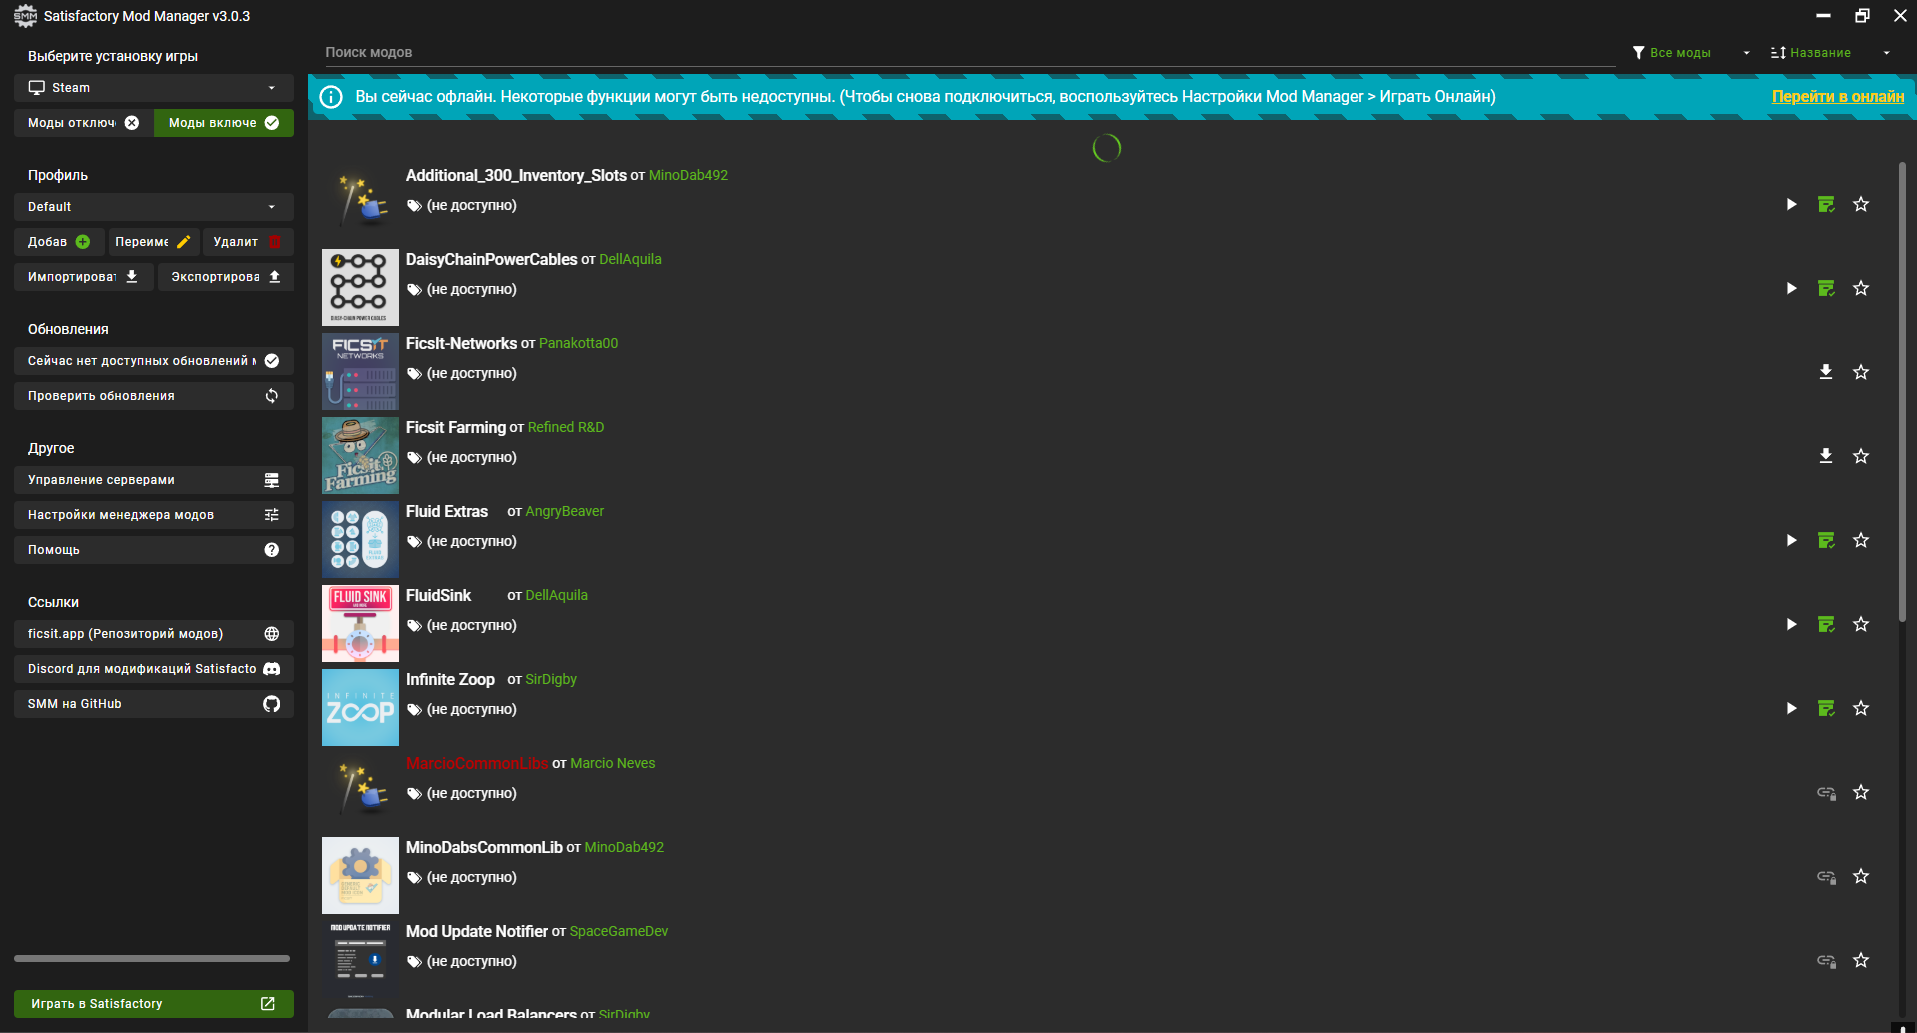
Task: Click author link AngryBeaver
Action: click(565, 511)
